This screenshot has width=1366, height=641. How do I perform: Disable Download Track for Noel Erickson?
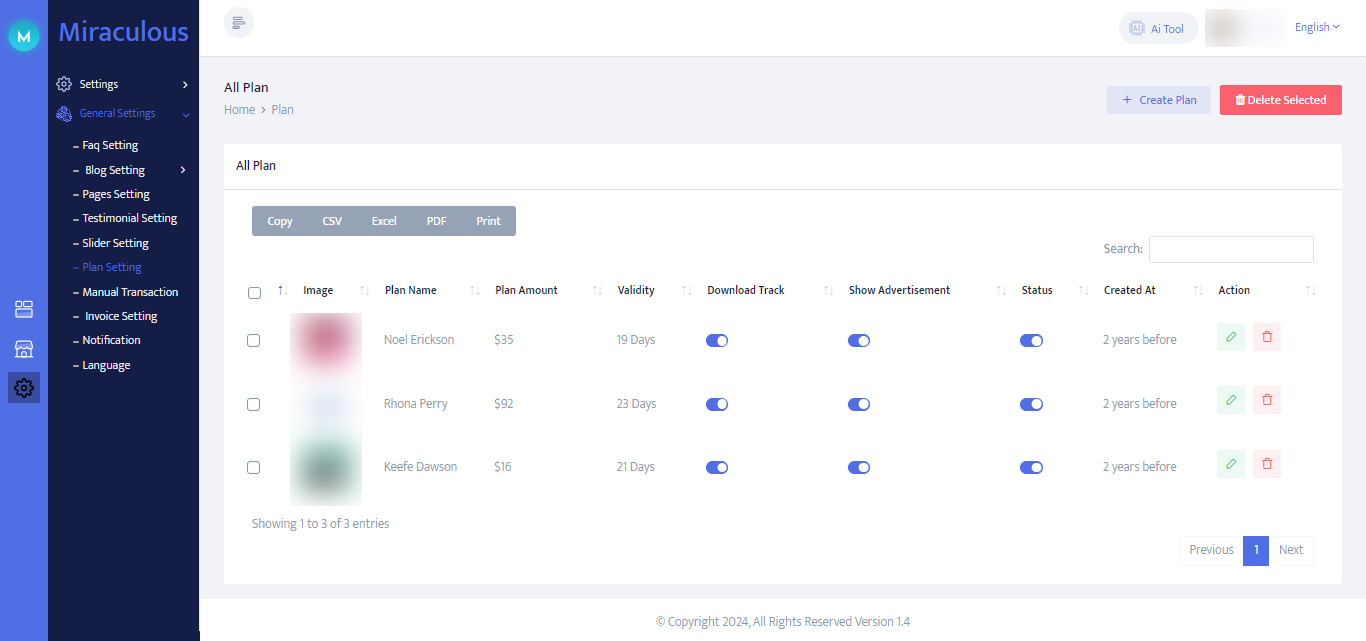[x=717, y=340]
